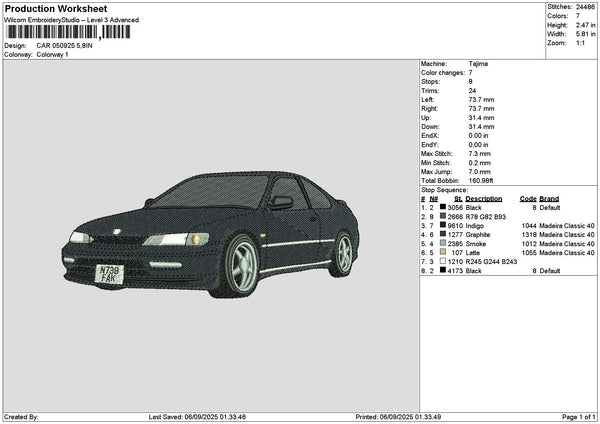Click thread code '1318' for Graphite
Viewport: 600px width, 424px height.
(x=529, y=235)
